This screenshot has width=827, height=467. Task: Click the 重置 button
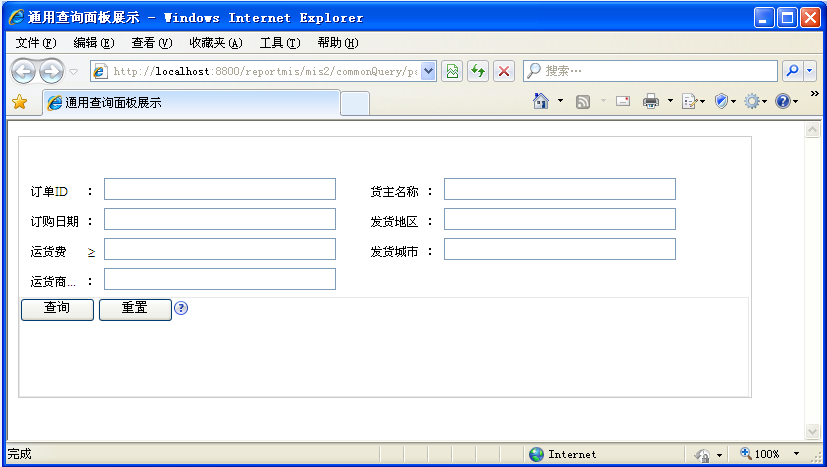coord(136,310)
